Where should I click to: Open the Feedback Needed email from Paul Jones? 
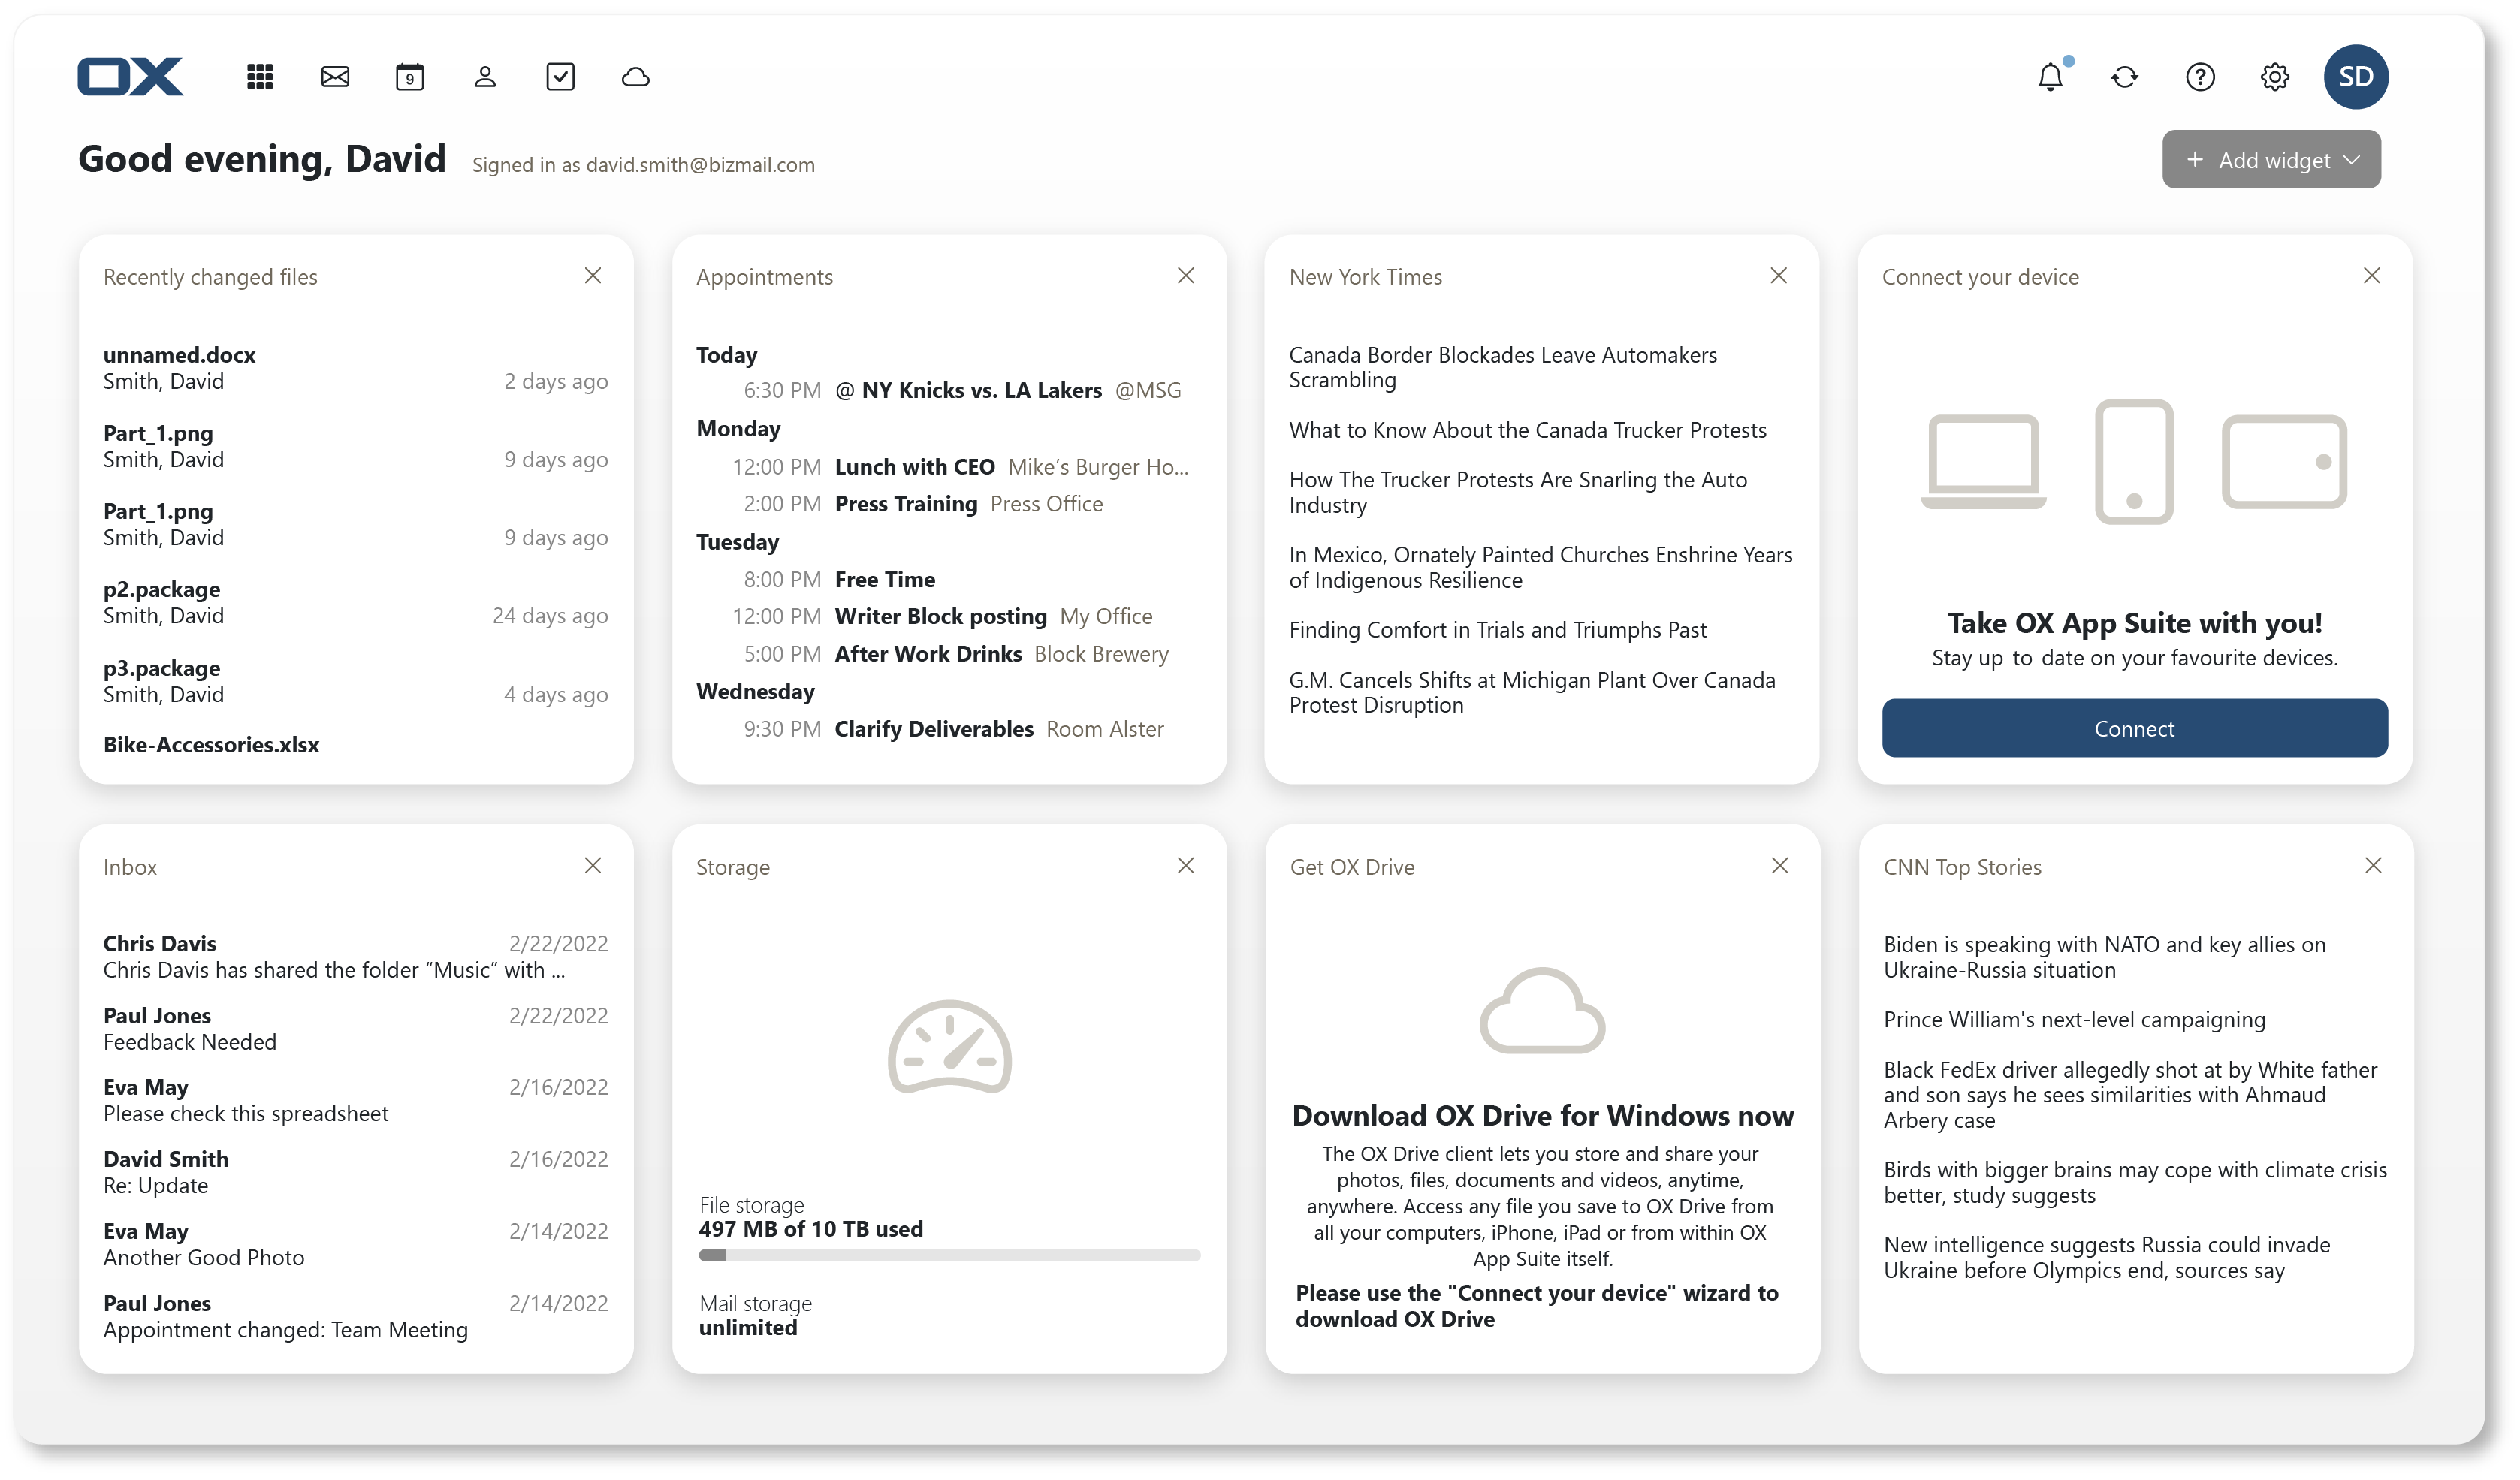[x=189, y=1028]
